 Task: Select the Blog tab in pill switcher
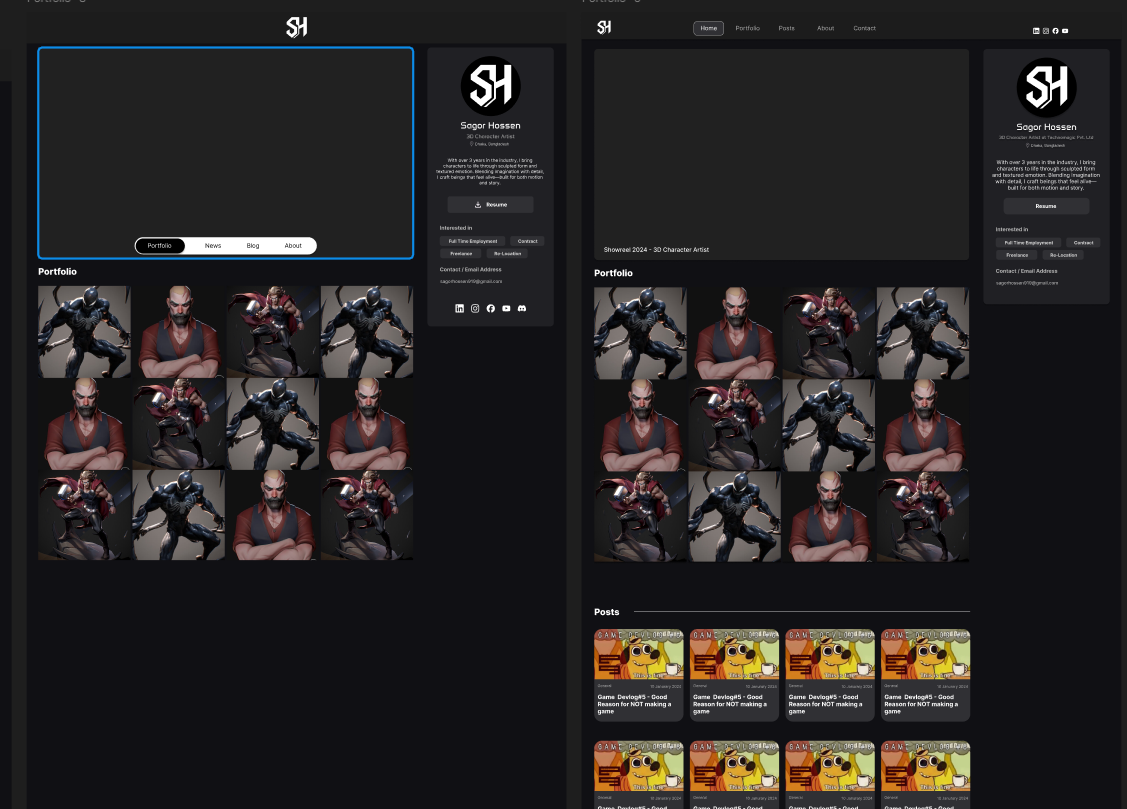(x=253, y=246)
